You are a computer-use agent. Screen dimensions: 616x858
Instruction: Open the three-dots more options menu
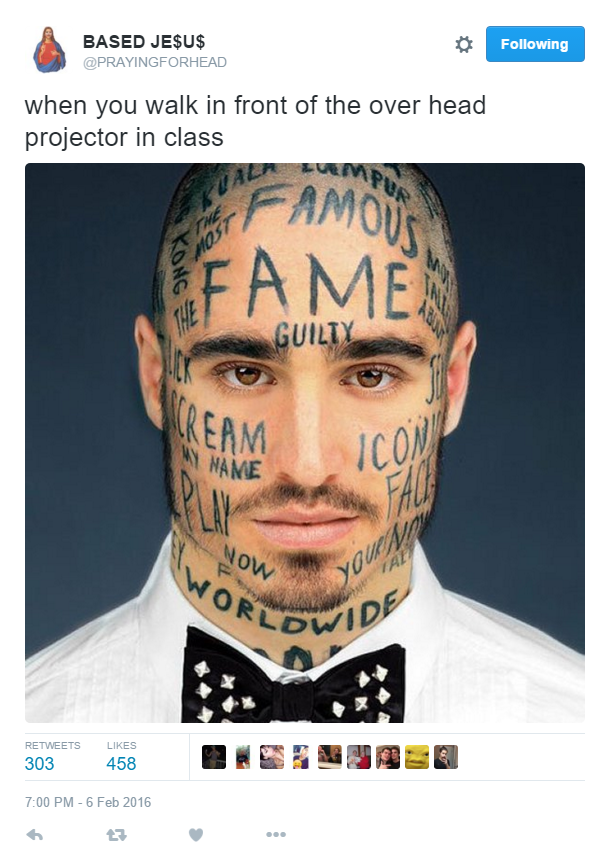pyautogui.click(x=276, y=834)
